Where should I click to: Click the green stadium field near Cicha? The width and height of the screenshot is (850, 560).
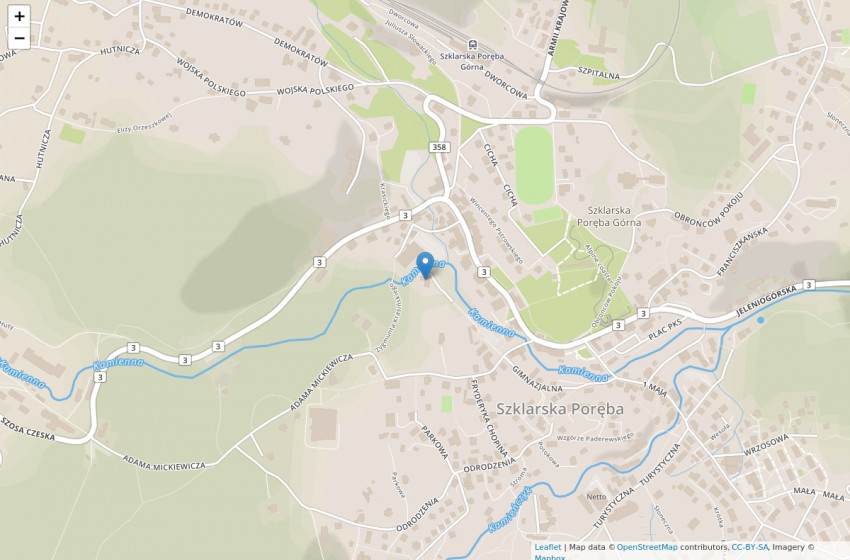click(534, 165)
